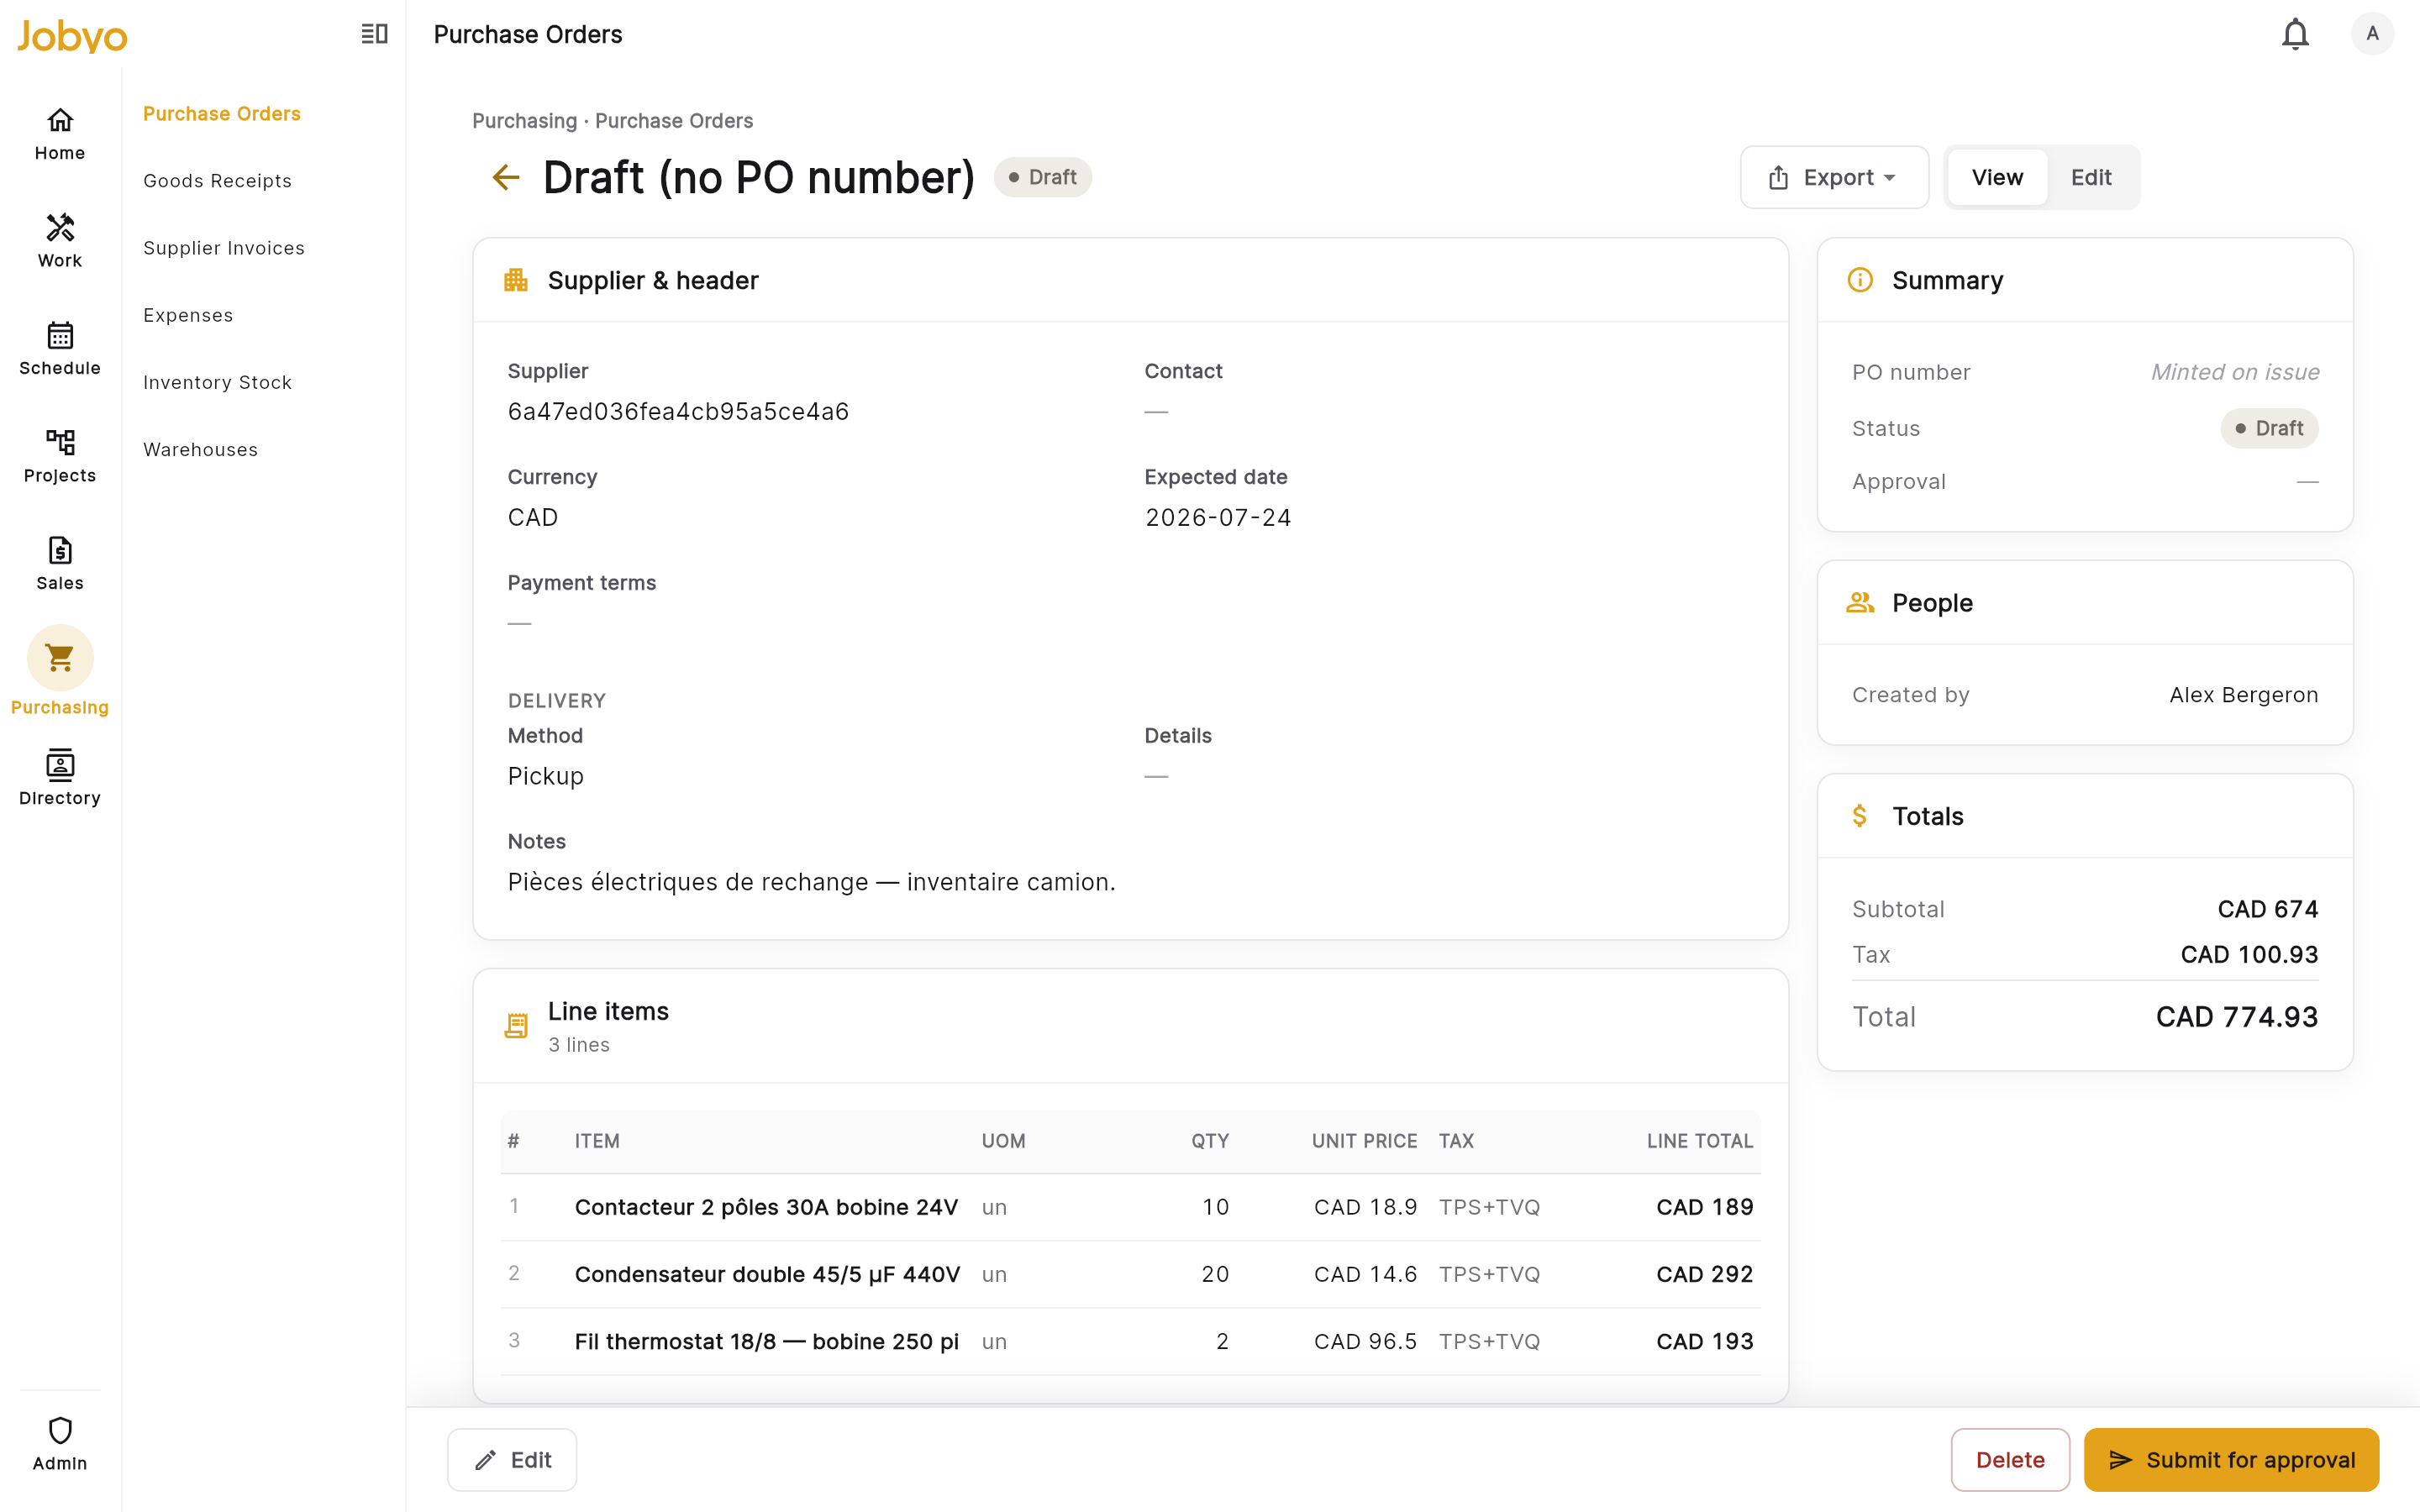Delete this draft purchase order
Viewport: 2420px width, 1512px height.
pyautogui.click(x=2010, y=1460)
